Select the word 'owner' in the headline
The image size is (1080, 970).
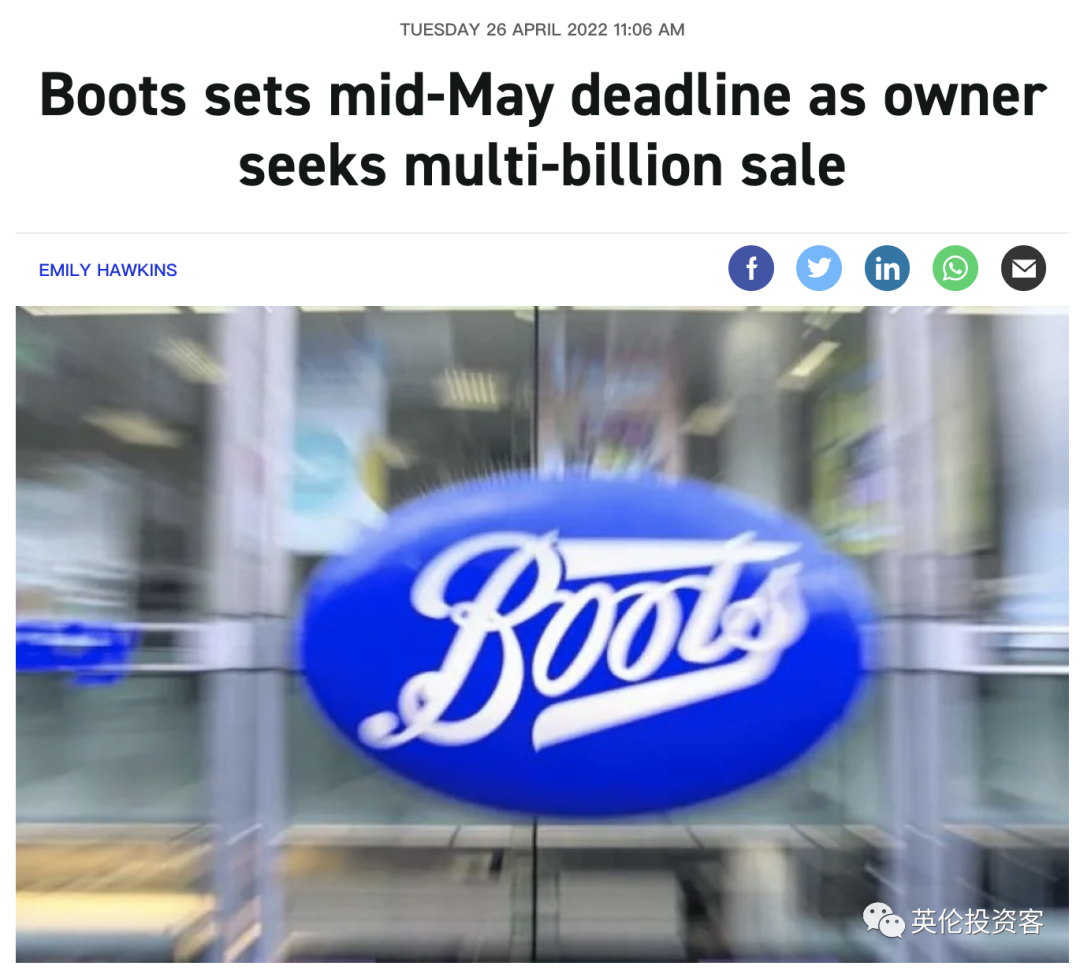click(964, 96)
